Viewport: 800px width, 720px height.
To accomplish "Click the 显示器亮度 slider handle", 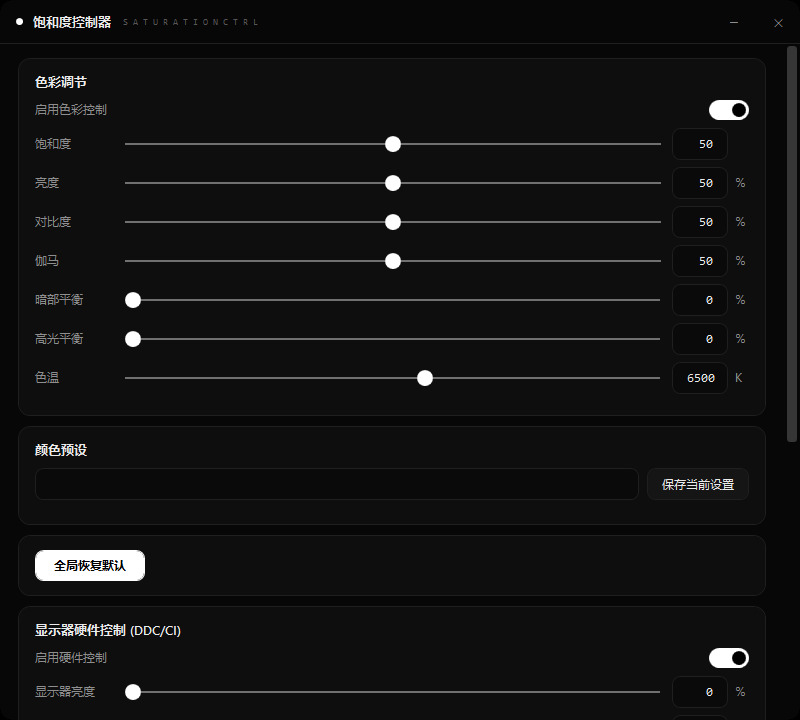I will [133, 692].
